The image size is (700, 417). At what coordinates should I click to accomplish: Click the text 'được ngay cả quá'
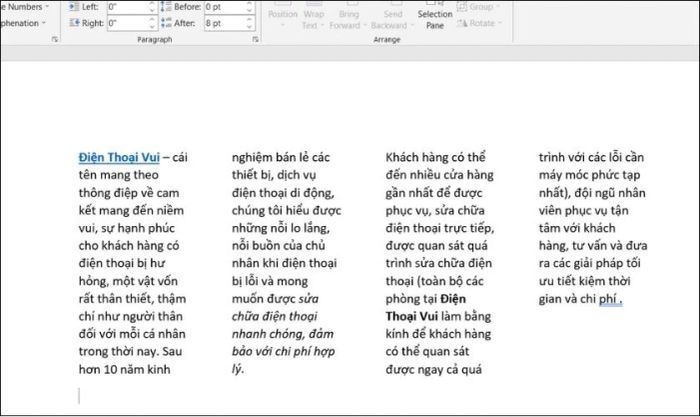pos(433,370)
